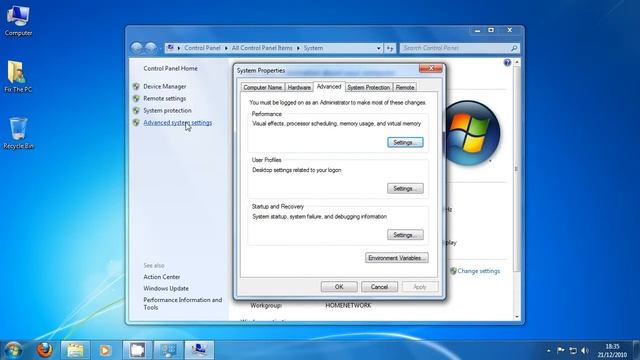Click Change settings link in System window
The width and height of the screenshot is (640, 360).
click(x=478, y=271)
